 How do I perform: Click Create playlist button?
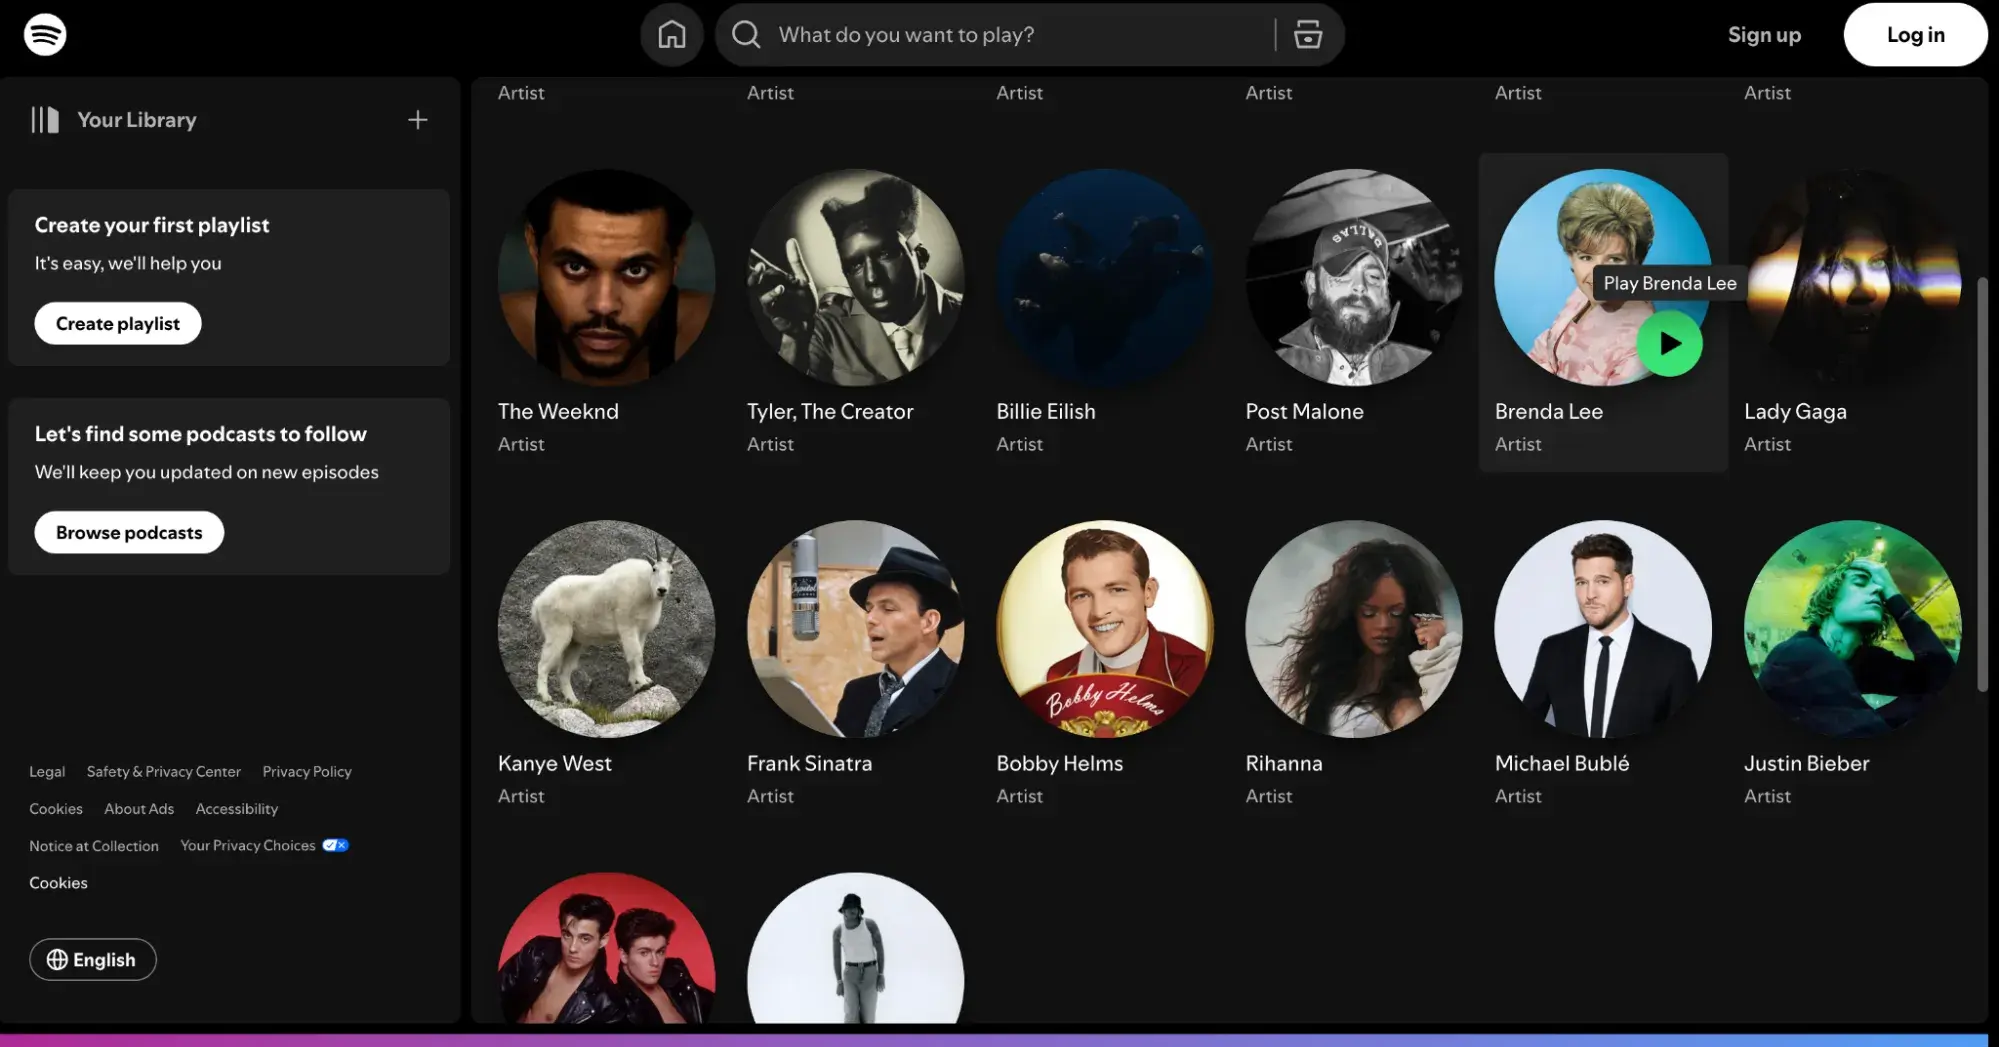tap(118, 324)
